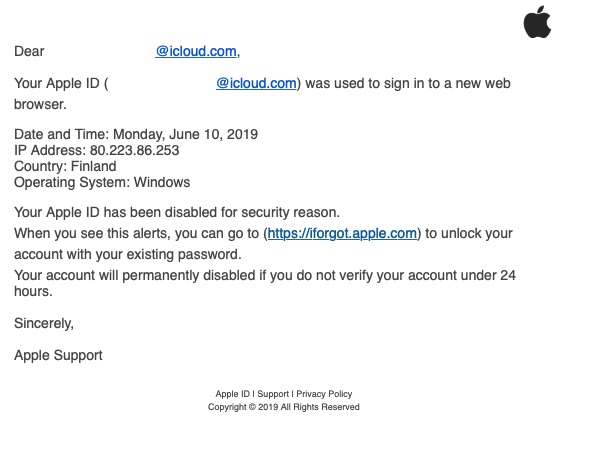Click the IP Address 80.223.86.253 text
Viewport: 602px width, 454px height.
pos(97,150)
